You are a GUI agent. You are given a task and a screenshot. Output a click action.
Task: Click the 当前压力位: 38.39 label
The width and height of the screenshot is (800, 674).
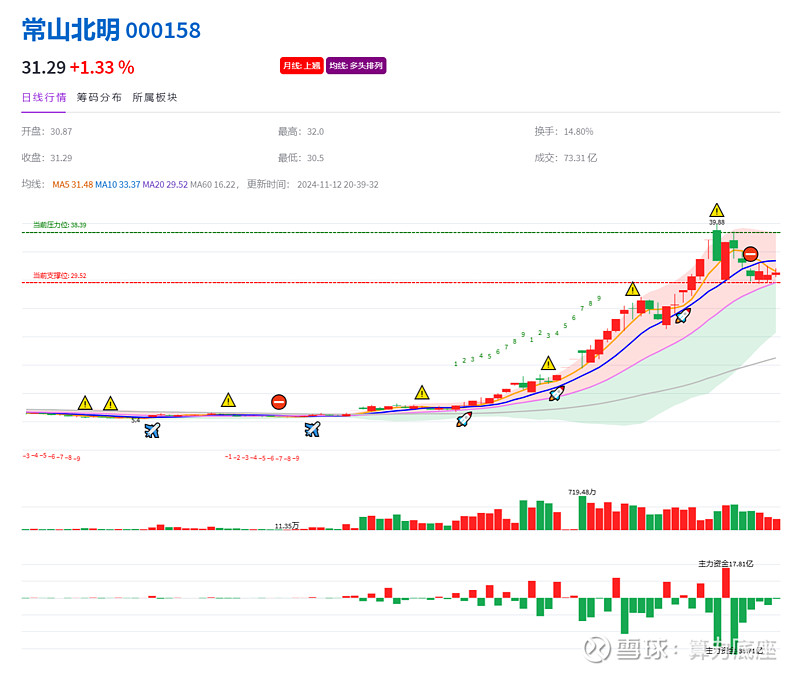point(60,225)
